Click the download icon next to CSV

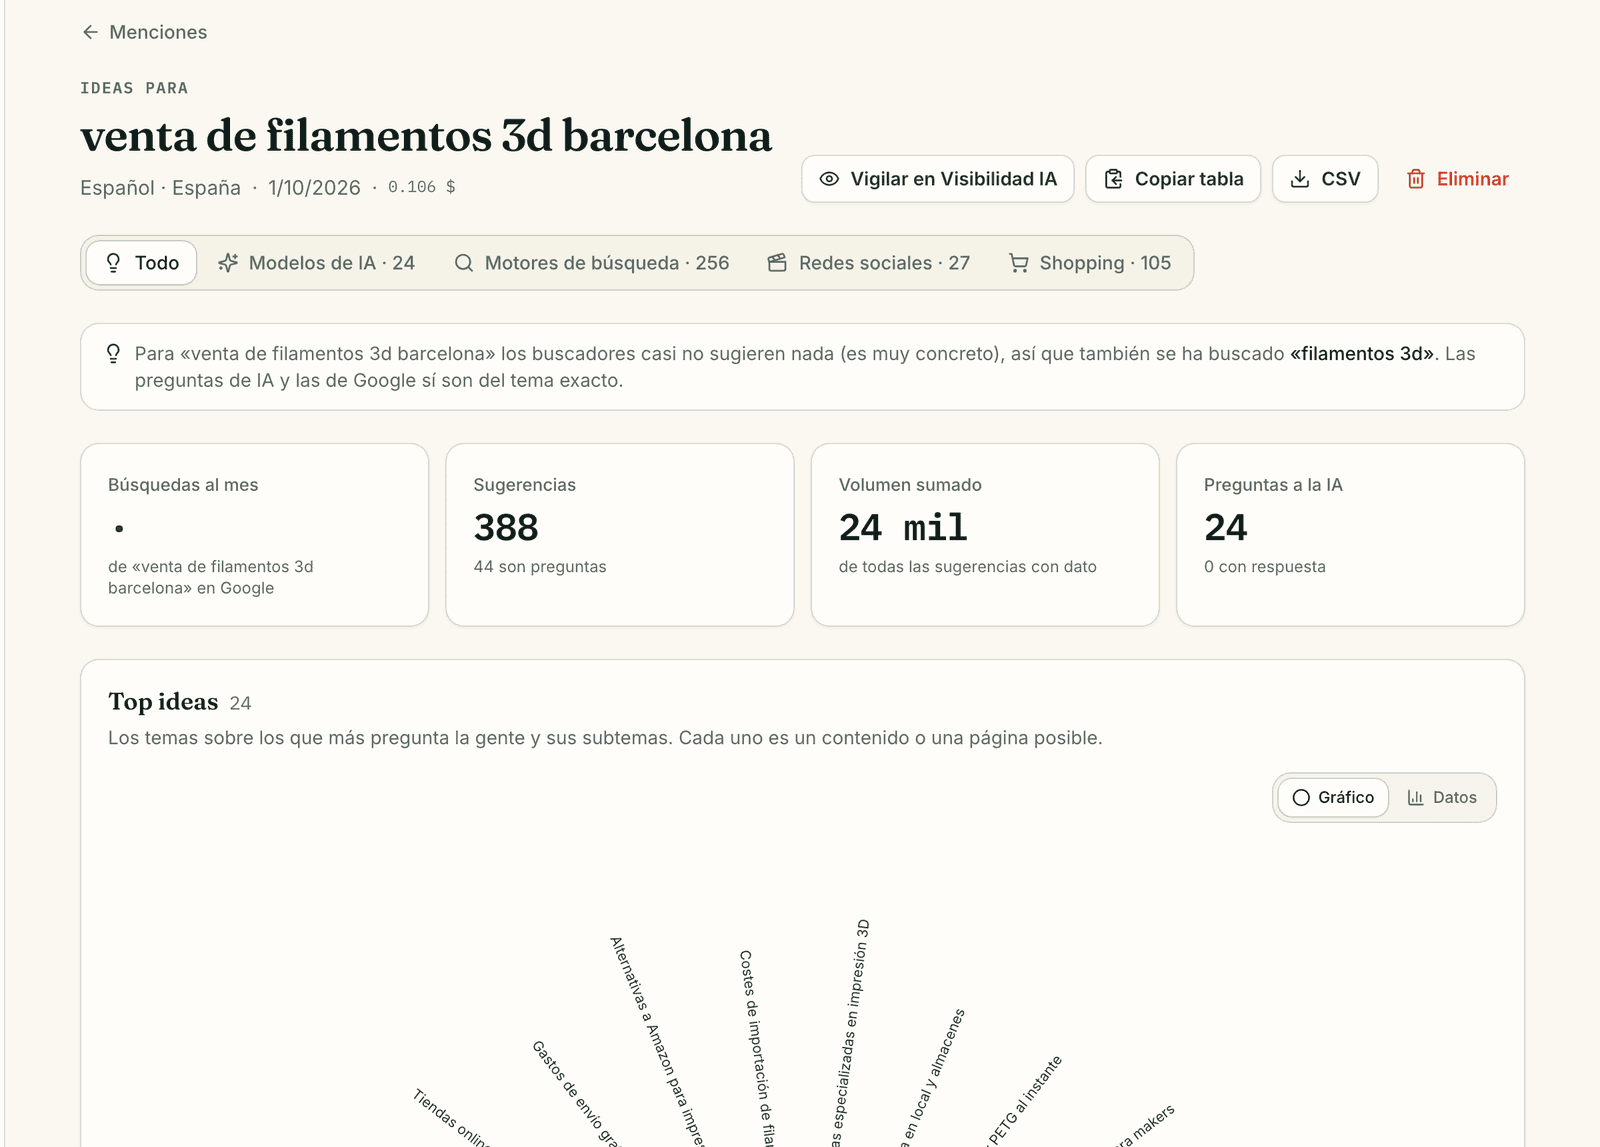(x=1300, y=179)
